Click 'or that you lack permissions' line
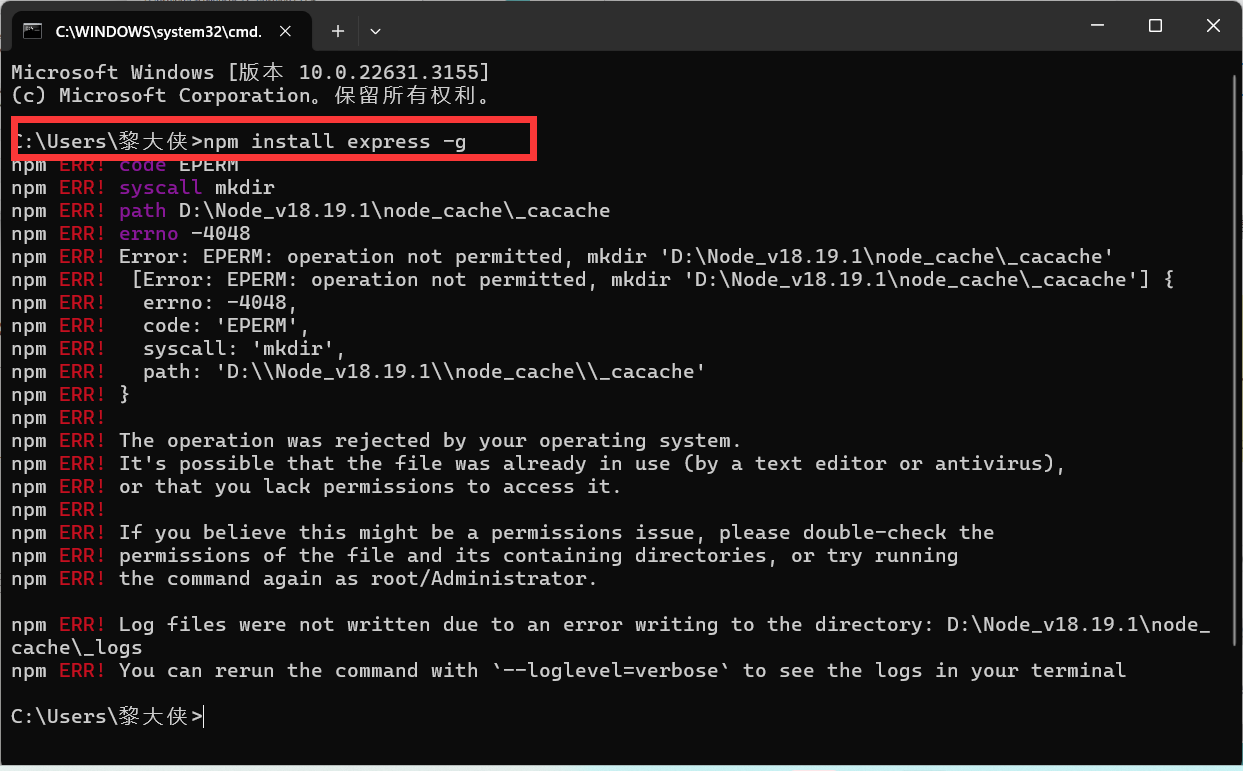The image size is (1243, 771). [x=317, y=486]
